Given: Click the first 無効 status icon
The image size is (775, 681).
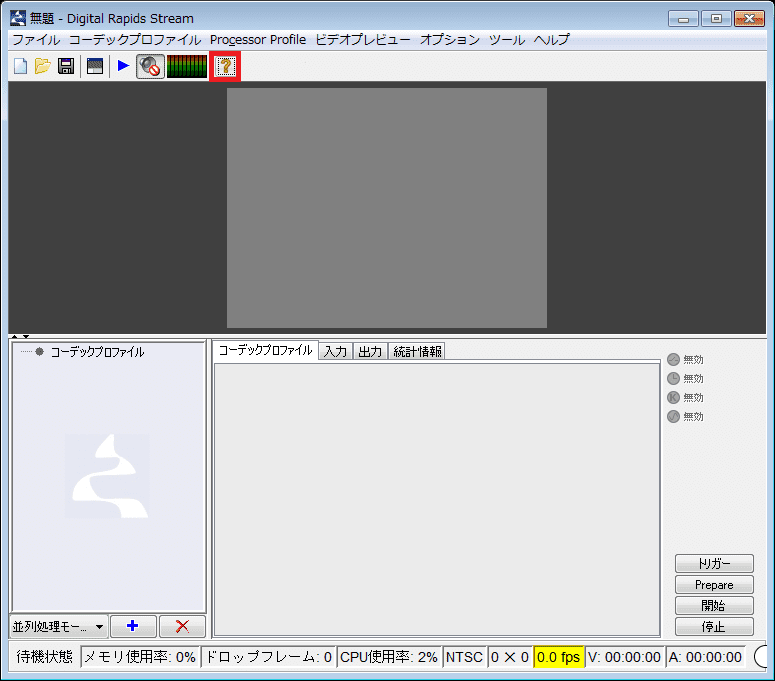Looking at the screenshot, I should pyautogui.click(x=673, y=359).
